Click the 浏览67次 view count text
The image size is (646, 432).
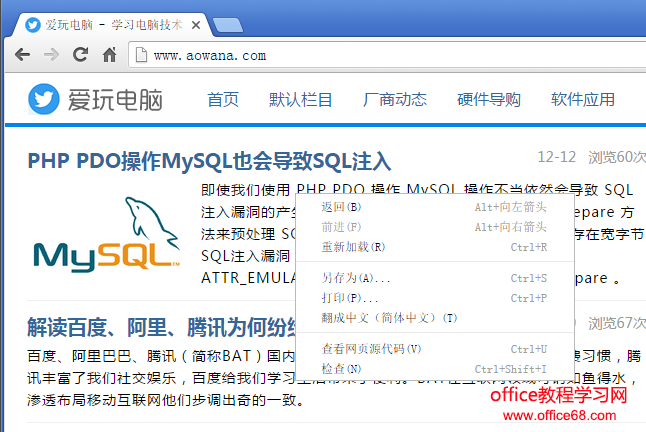tap(617, 323)
